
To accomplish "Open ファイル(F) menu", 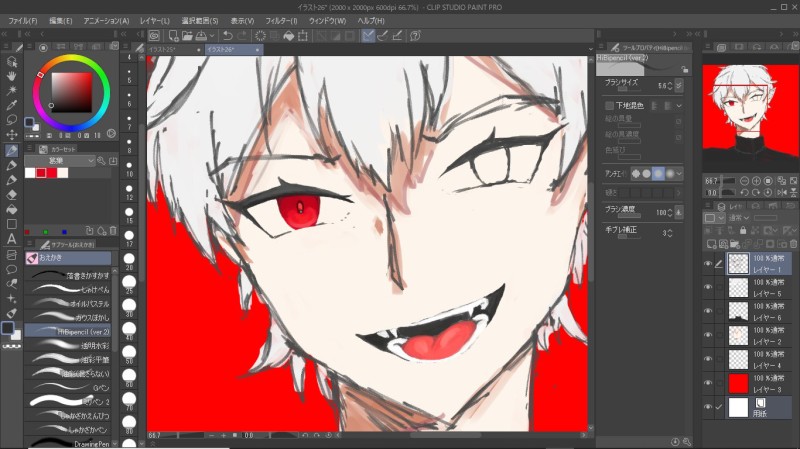I will point(23,21).
